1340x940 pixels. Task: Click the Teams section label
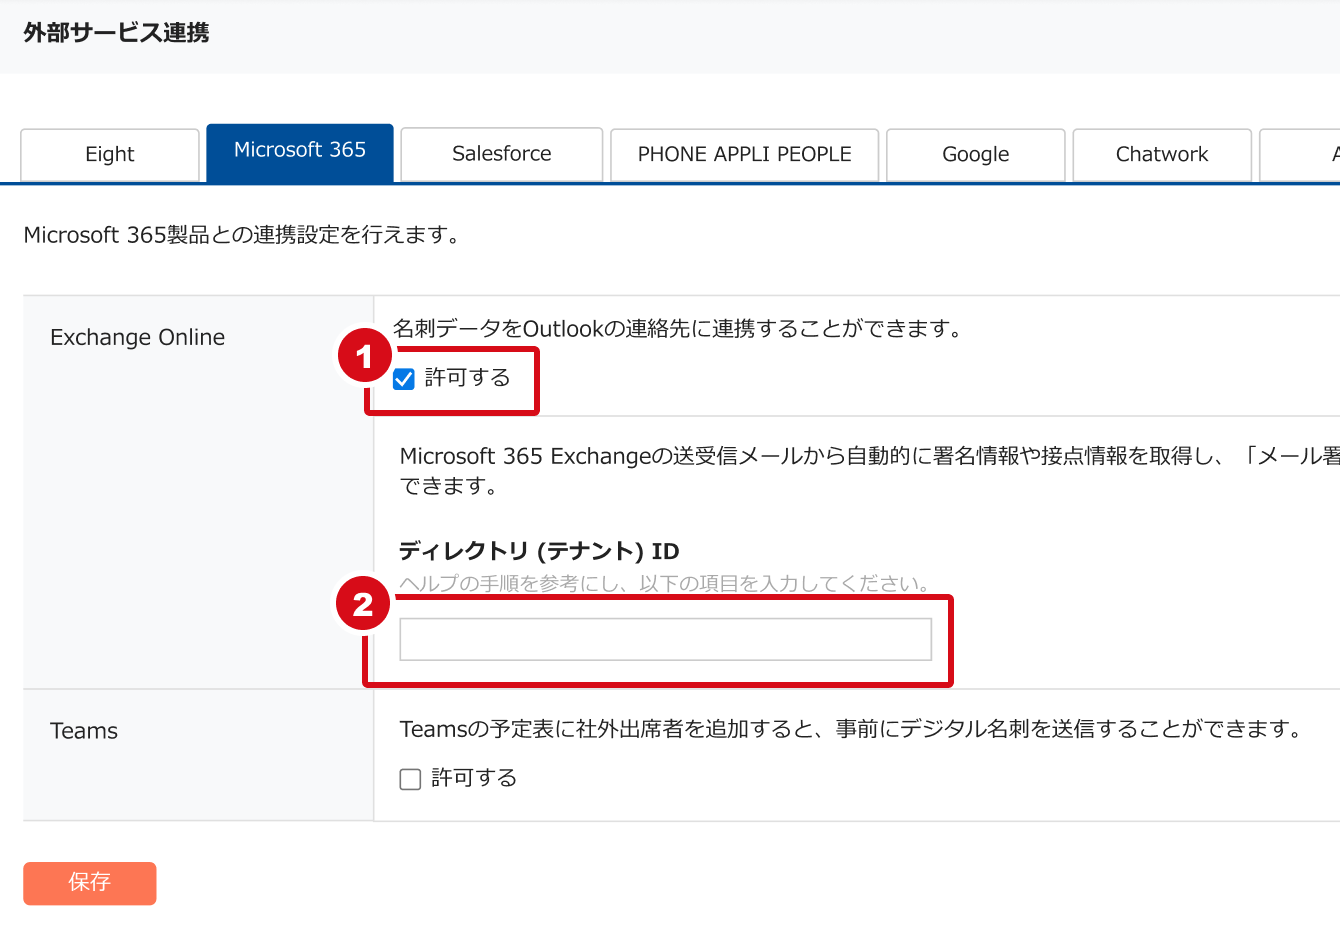pos(83,731)
